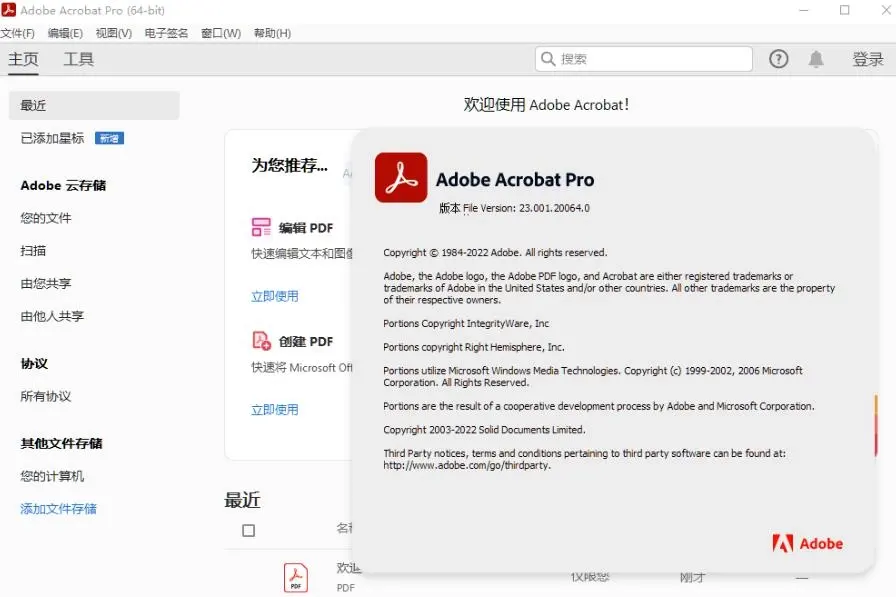Click the 添加文件存储 link
This screenshot has width=896, height=597.
[x=58, y=508]
